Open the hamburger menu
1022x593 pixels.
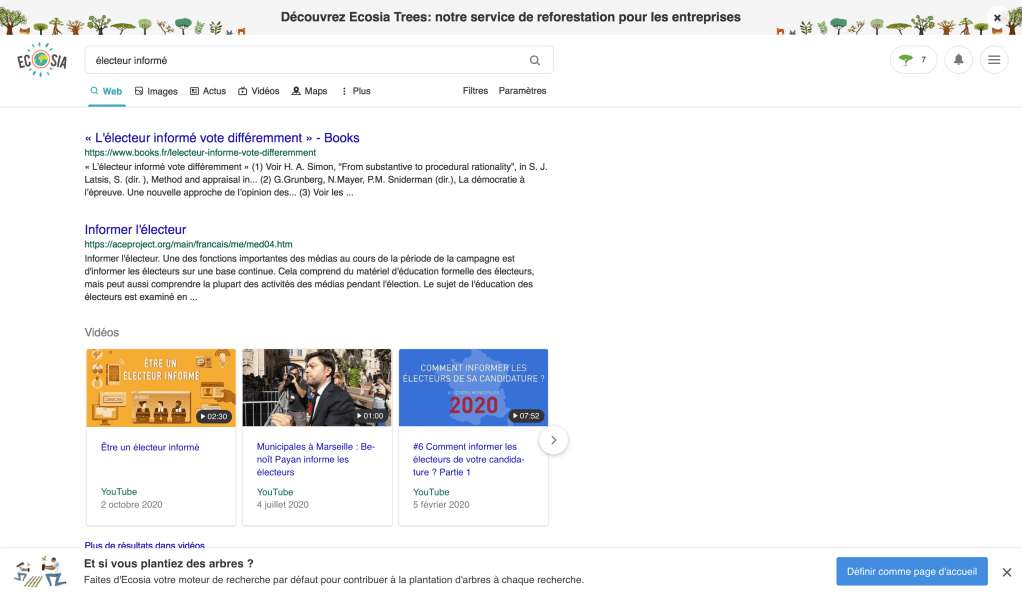(x=994, y=60)
